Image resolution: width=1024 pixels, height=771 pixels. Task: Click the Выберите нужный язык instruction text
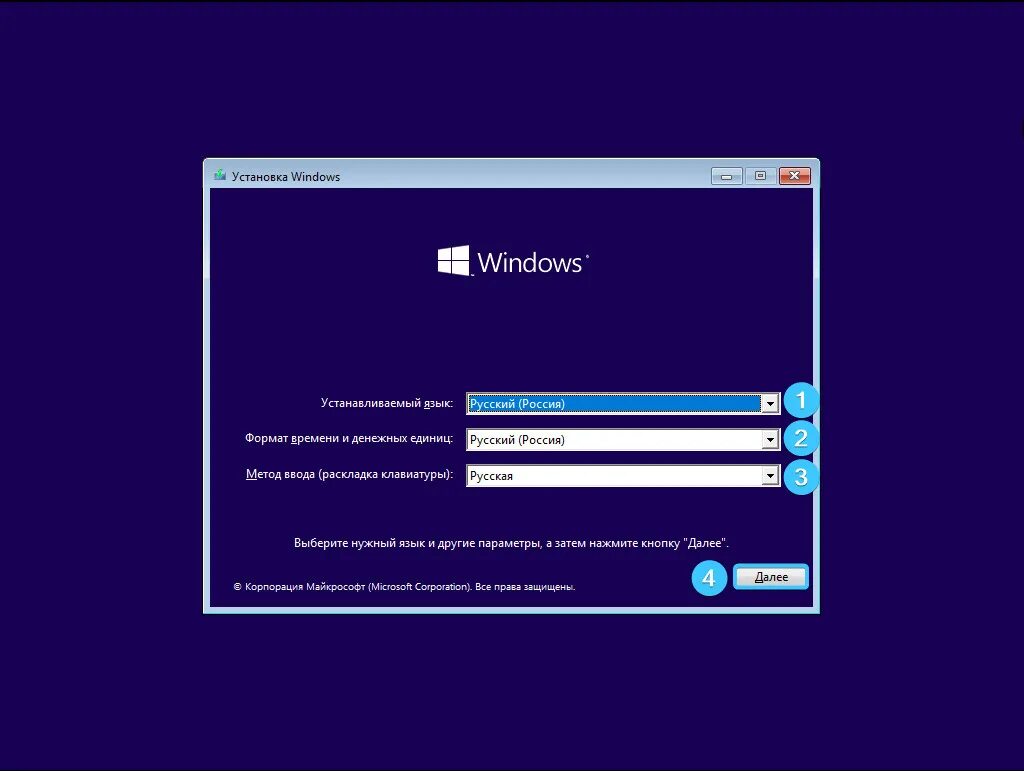pyautogui.click(x=511, y=543)
